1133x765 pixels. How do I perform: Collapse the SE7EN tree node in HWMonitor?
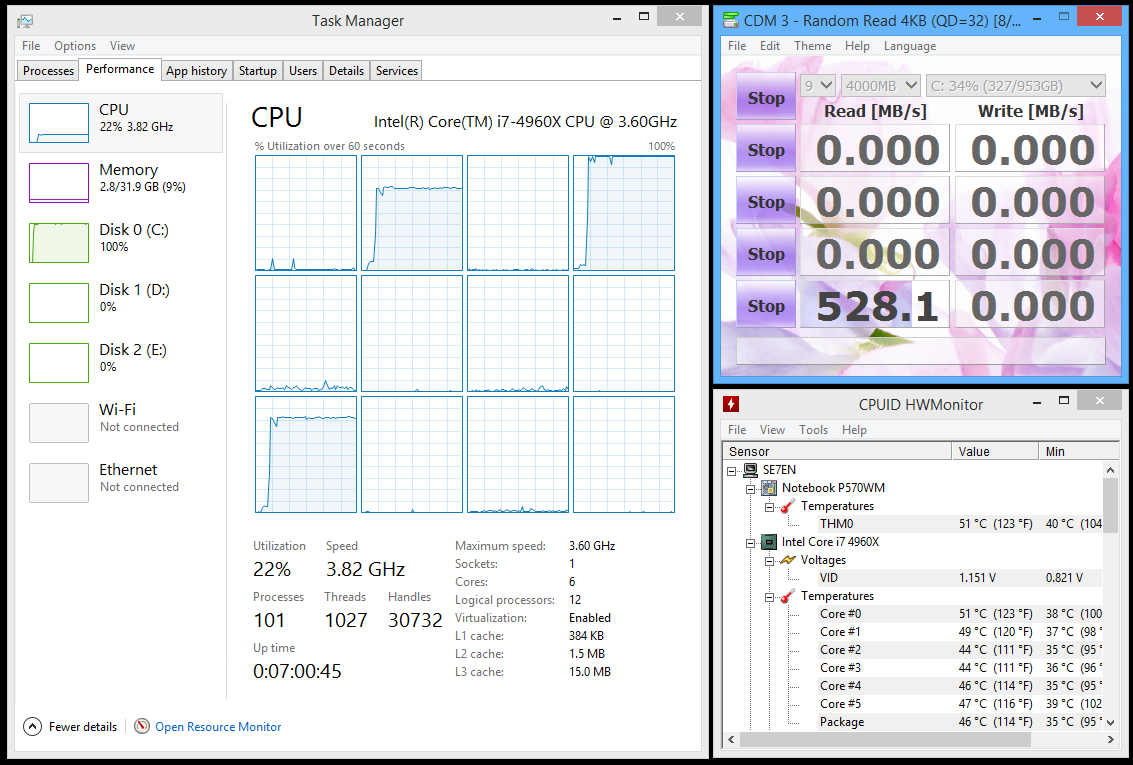tap(732, 471)
